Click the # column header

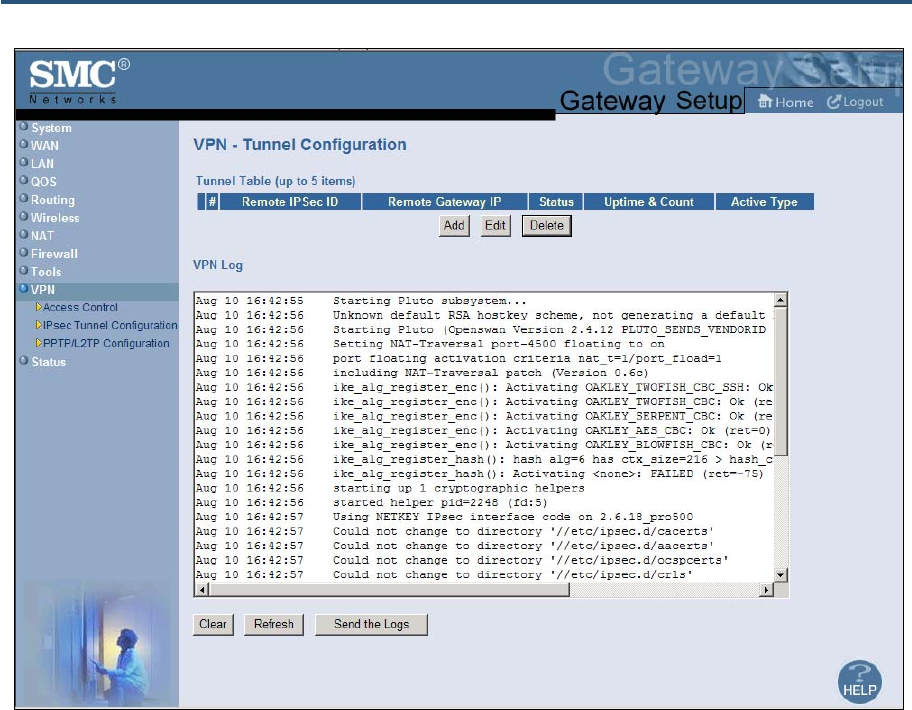point(212,202)
